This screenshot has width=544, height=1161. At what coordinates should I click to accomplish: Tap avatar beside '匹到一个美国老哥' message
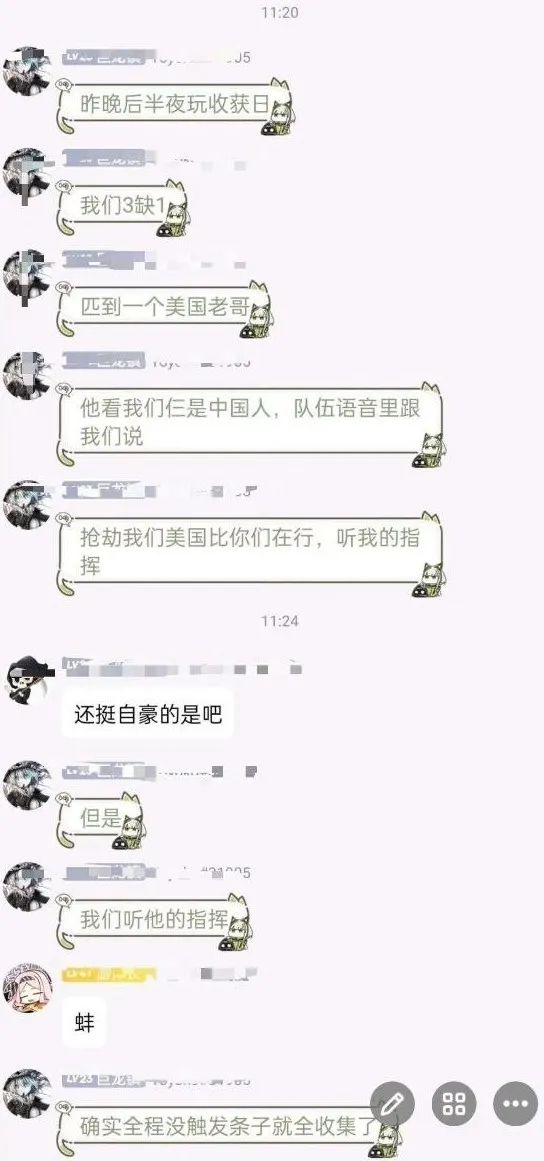point(27,274)
